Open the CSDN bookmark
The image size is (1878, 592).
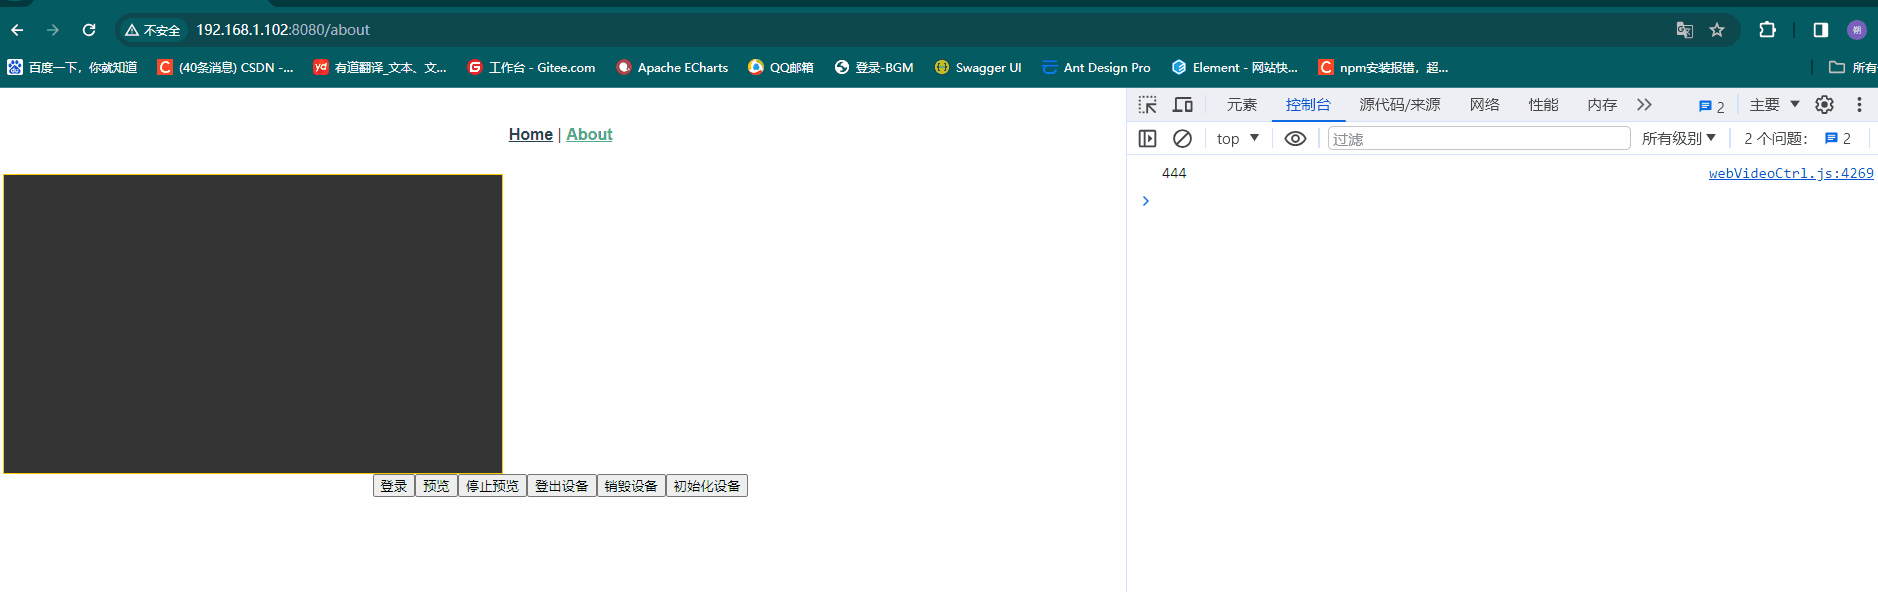[226, 67]
